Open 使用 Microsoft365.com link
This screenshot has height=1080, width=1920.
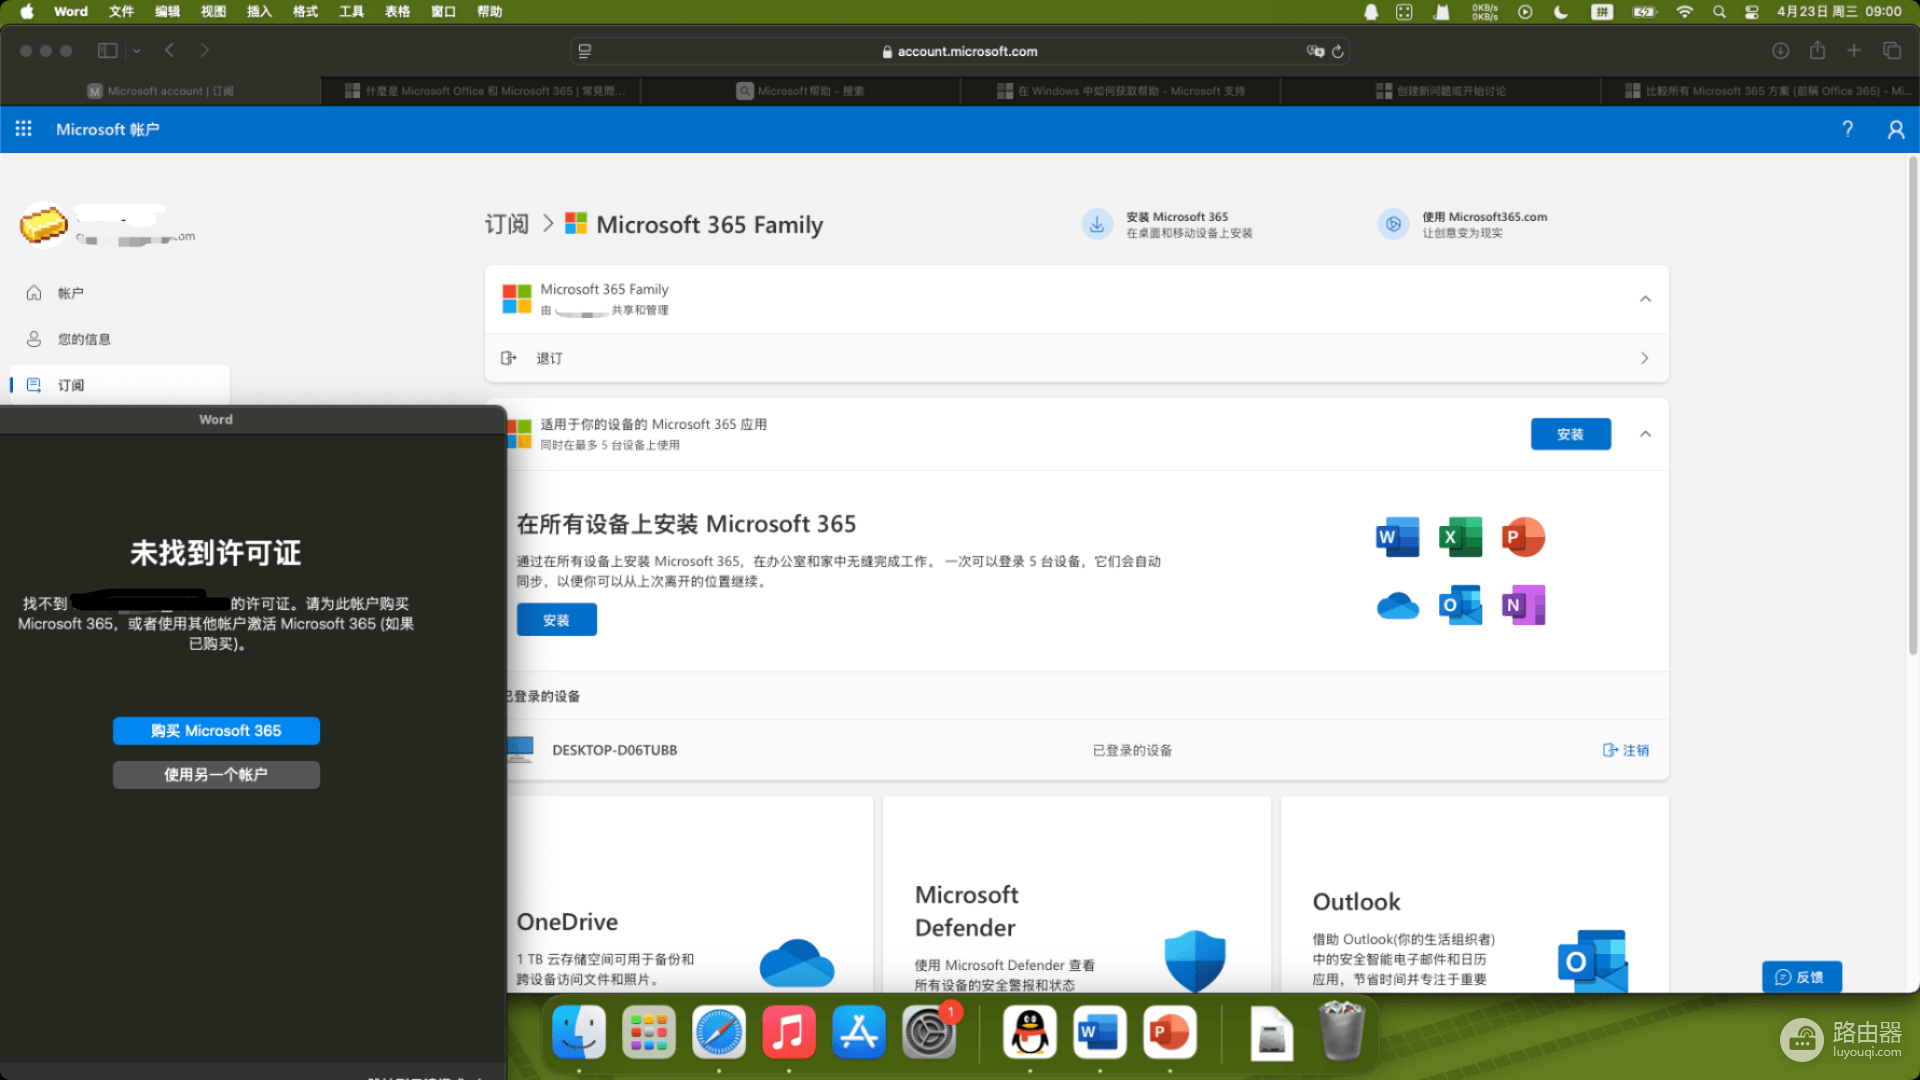[1463, 225]
